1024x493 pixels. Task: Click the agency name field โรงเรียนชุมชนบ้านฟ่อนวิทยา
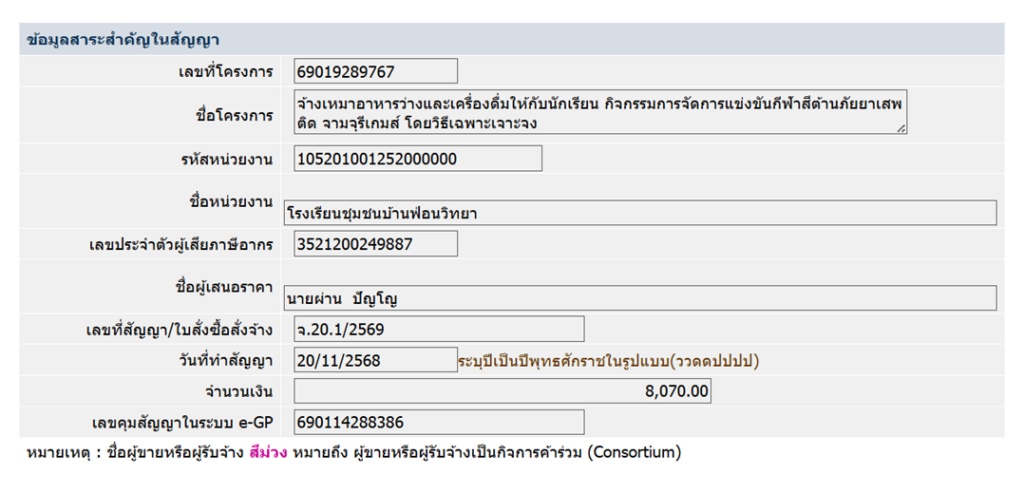pyautogui.click(x=641, y=213)
